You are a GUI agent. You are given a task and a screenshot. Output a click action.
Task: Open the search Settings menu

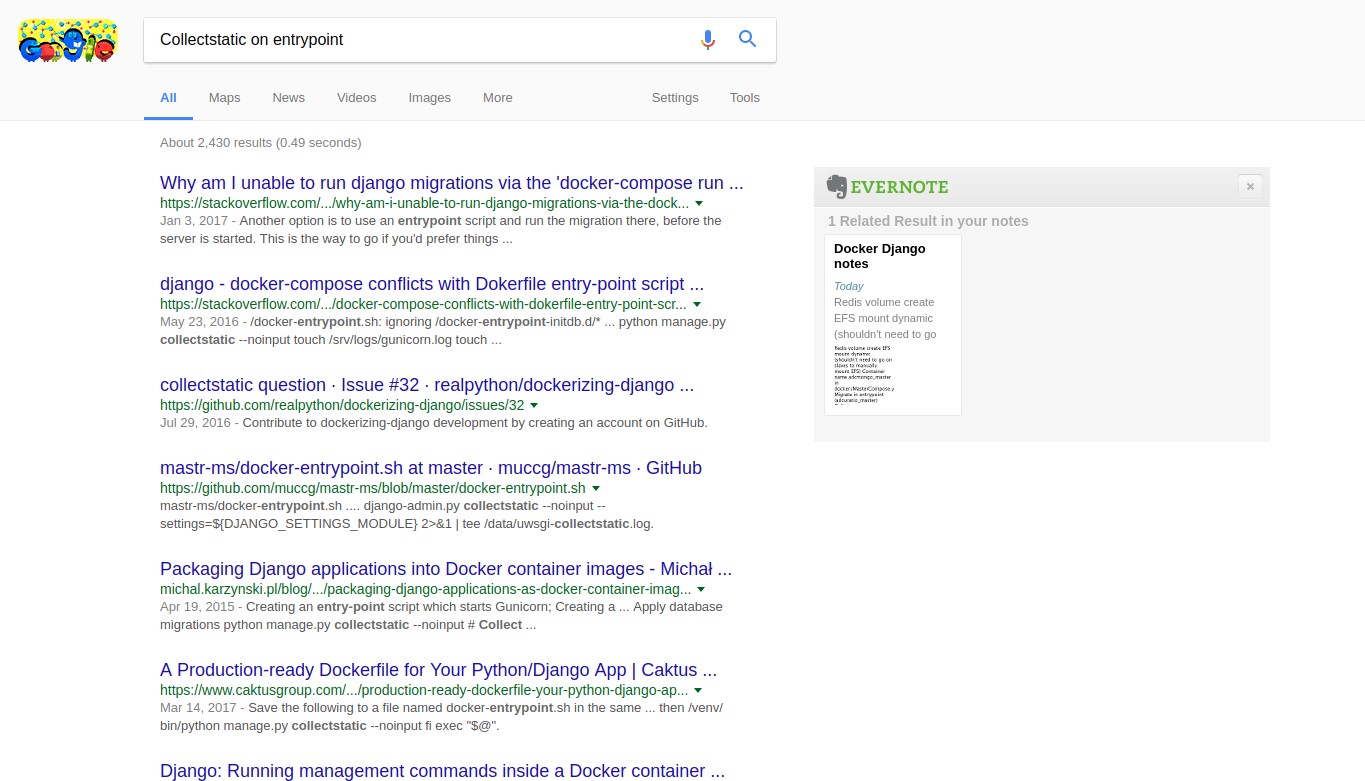(675, 98)
